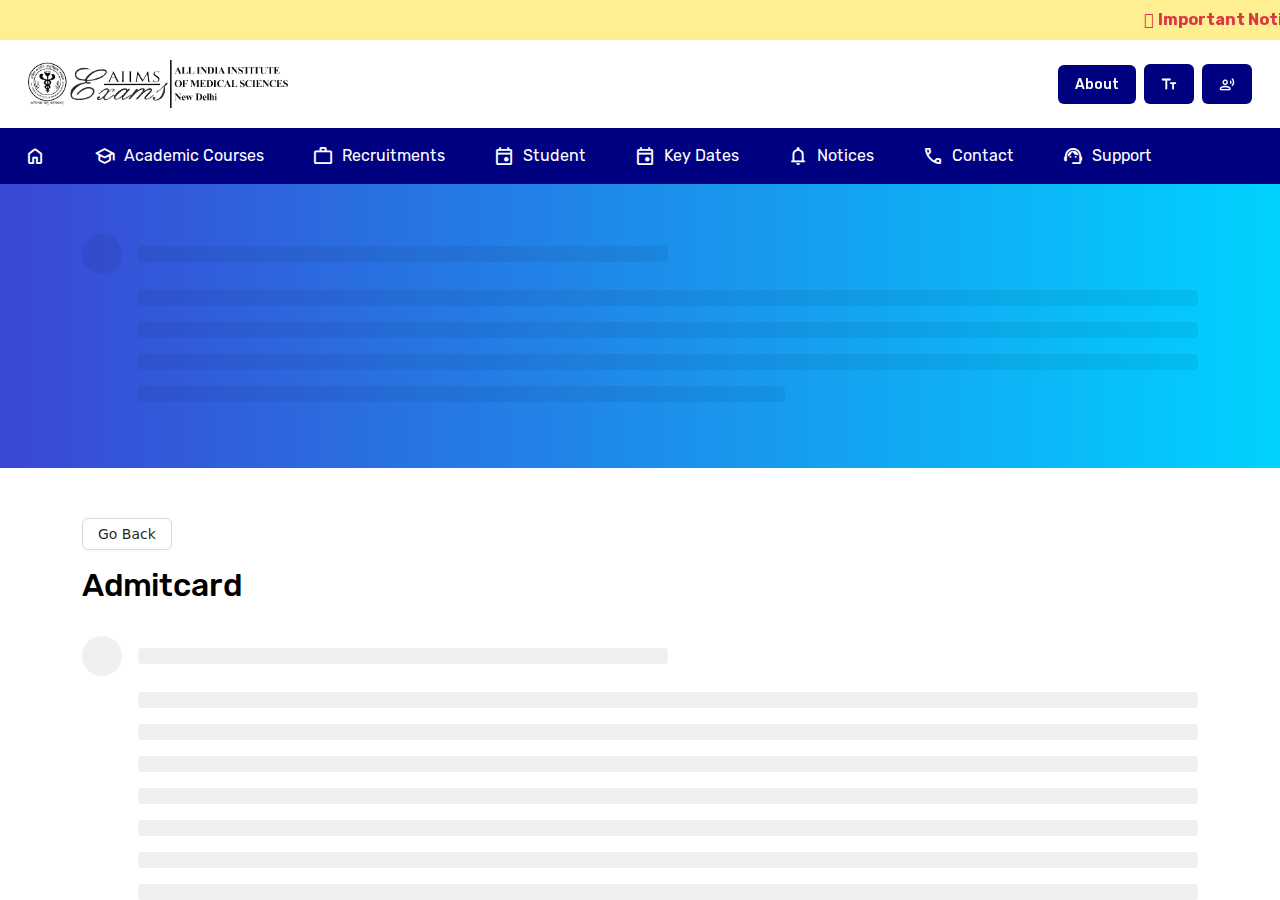Open the Support menu
1280x900 pixels.
click(1107, 156)
